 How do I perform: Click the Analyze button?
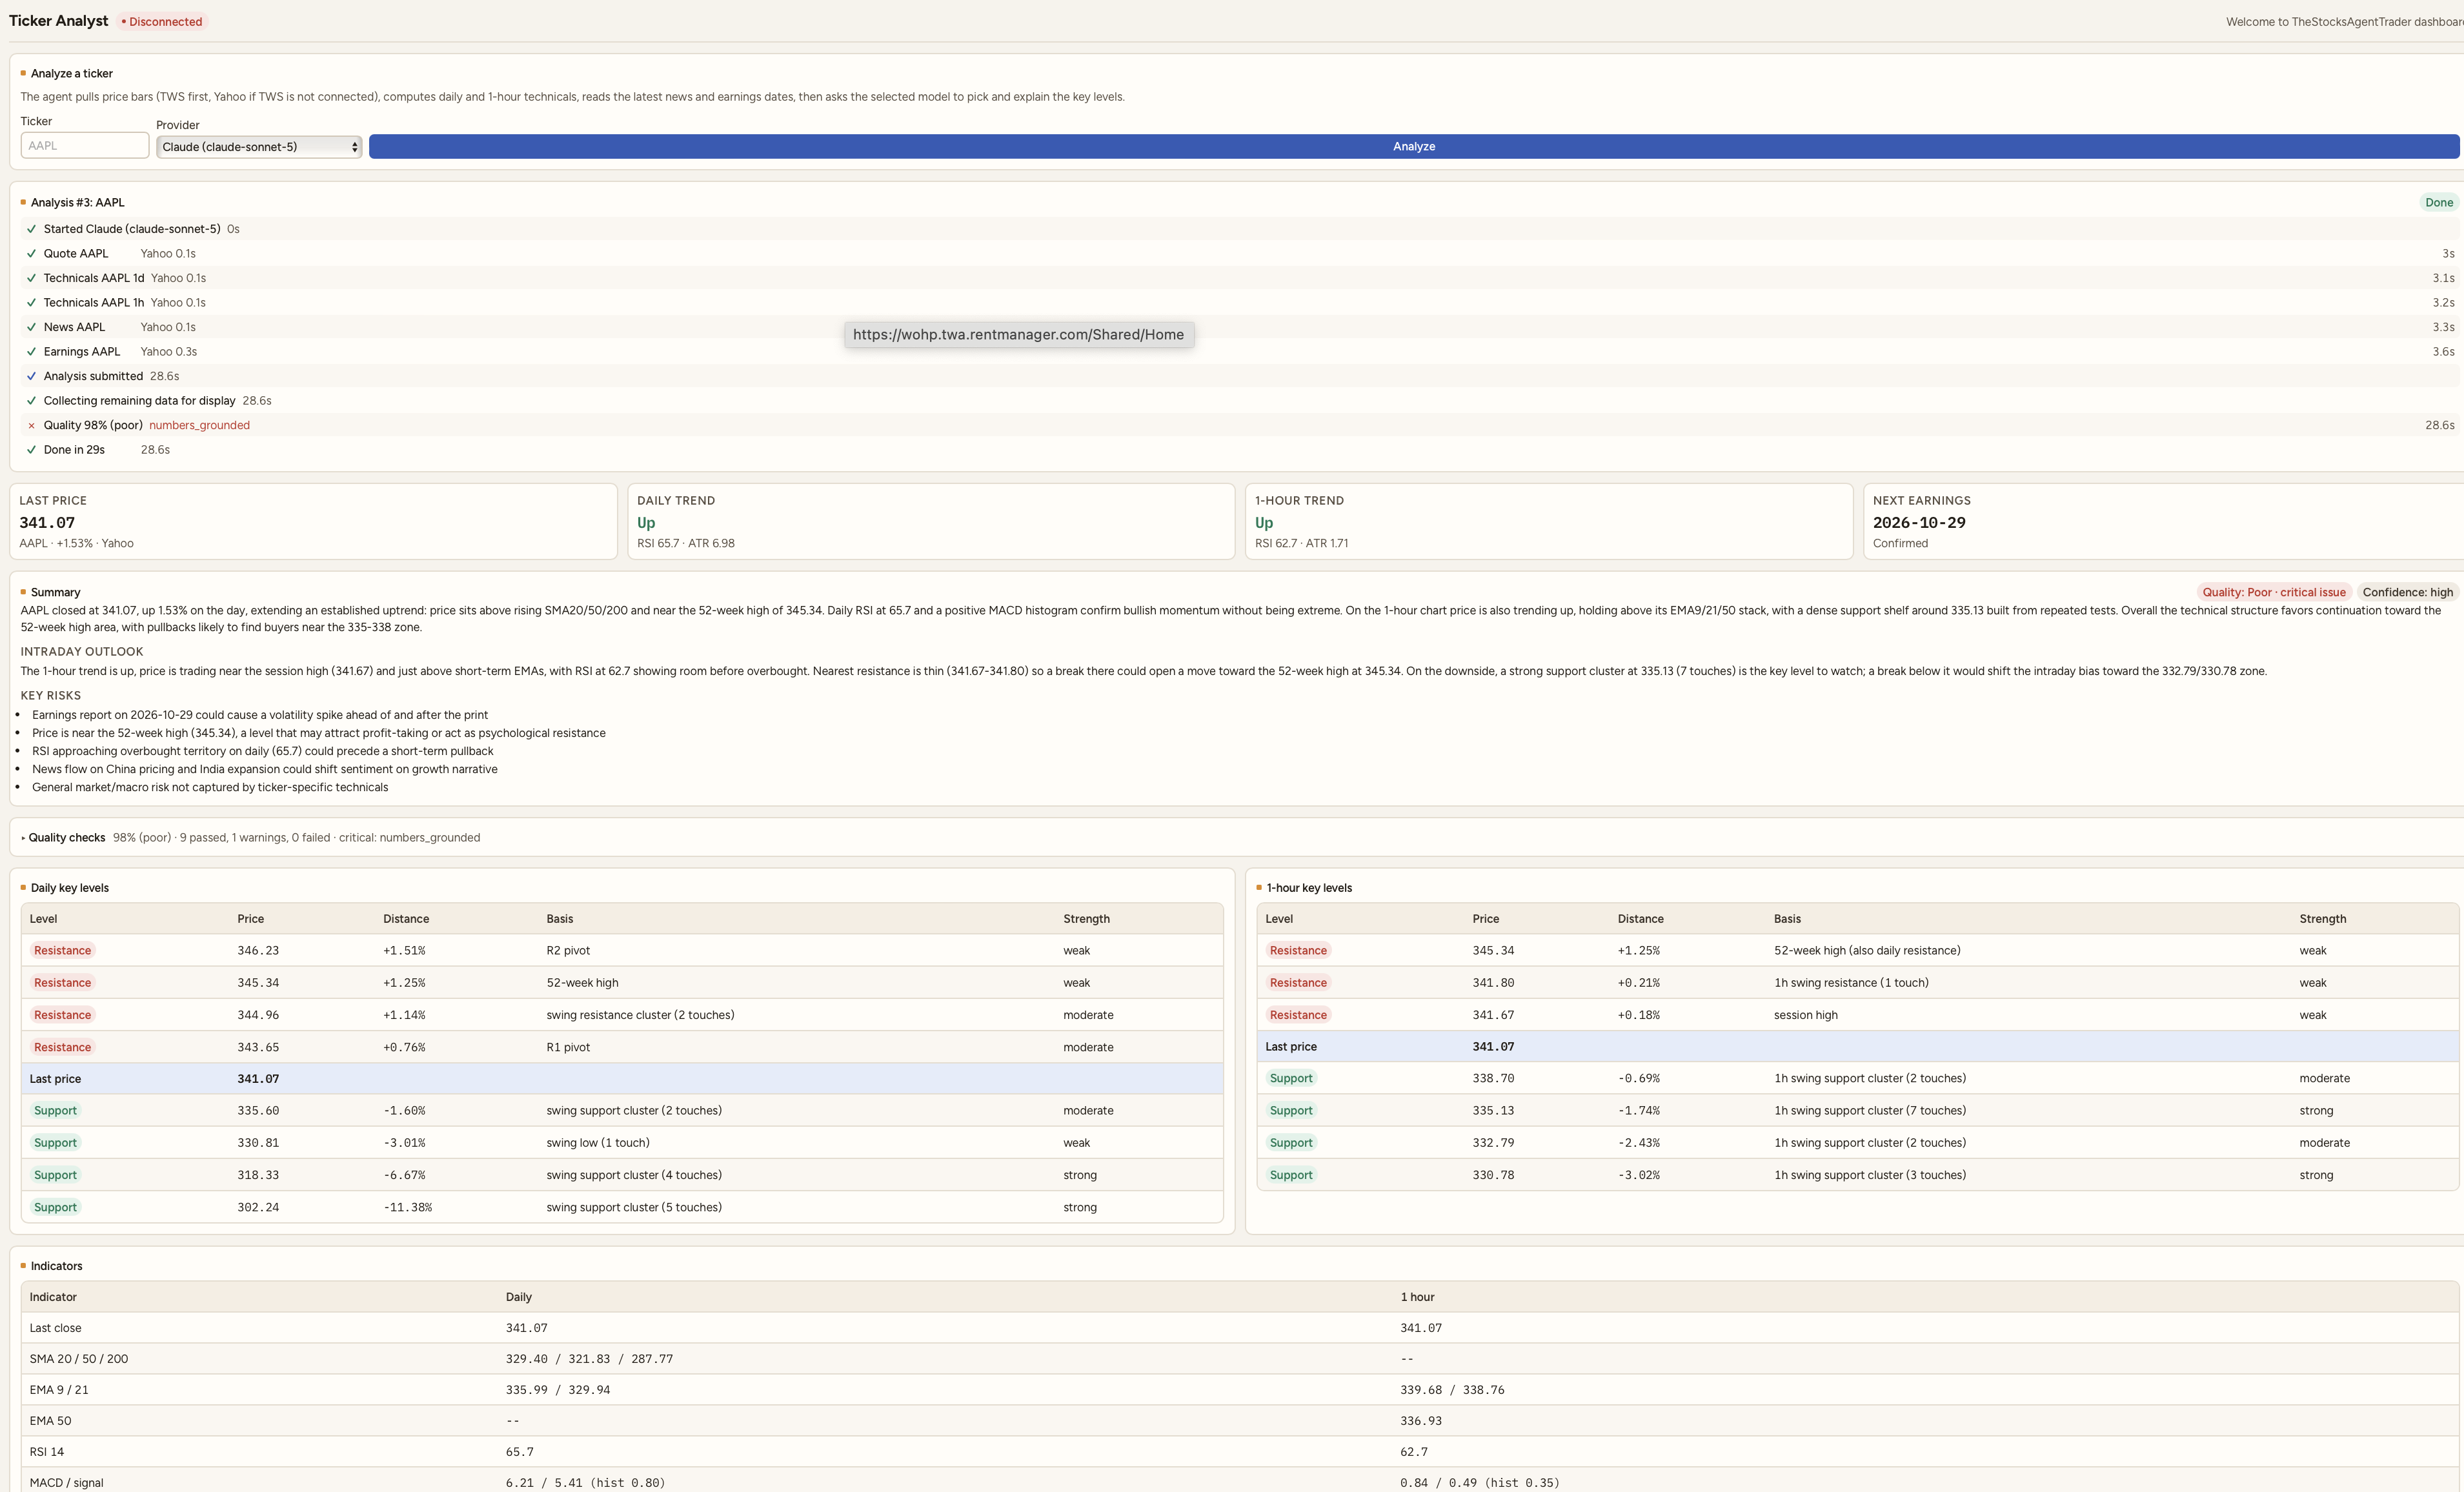pyautogui.click(x=1413, y=147)
